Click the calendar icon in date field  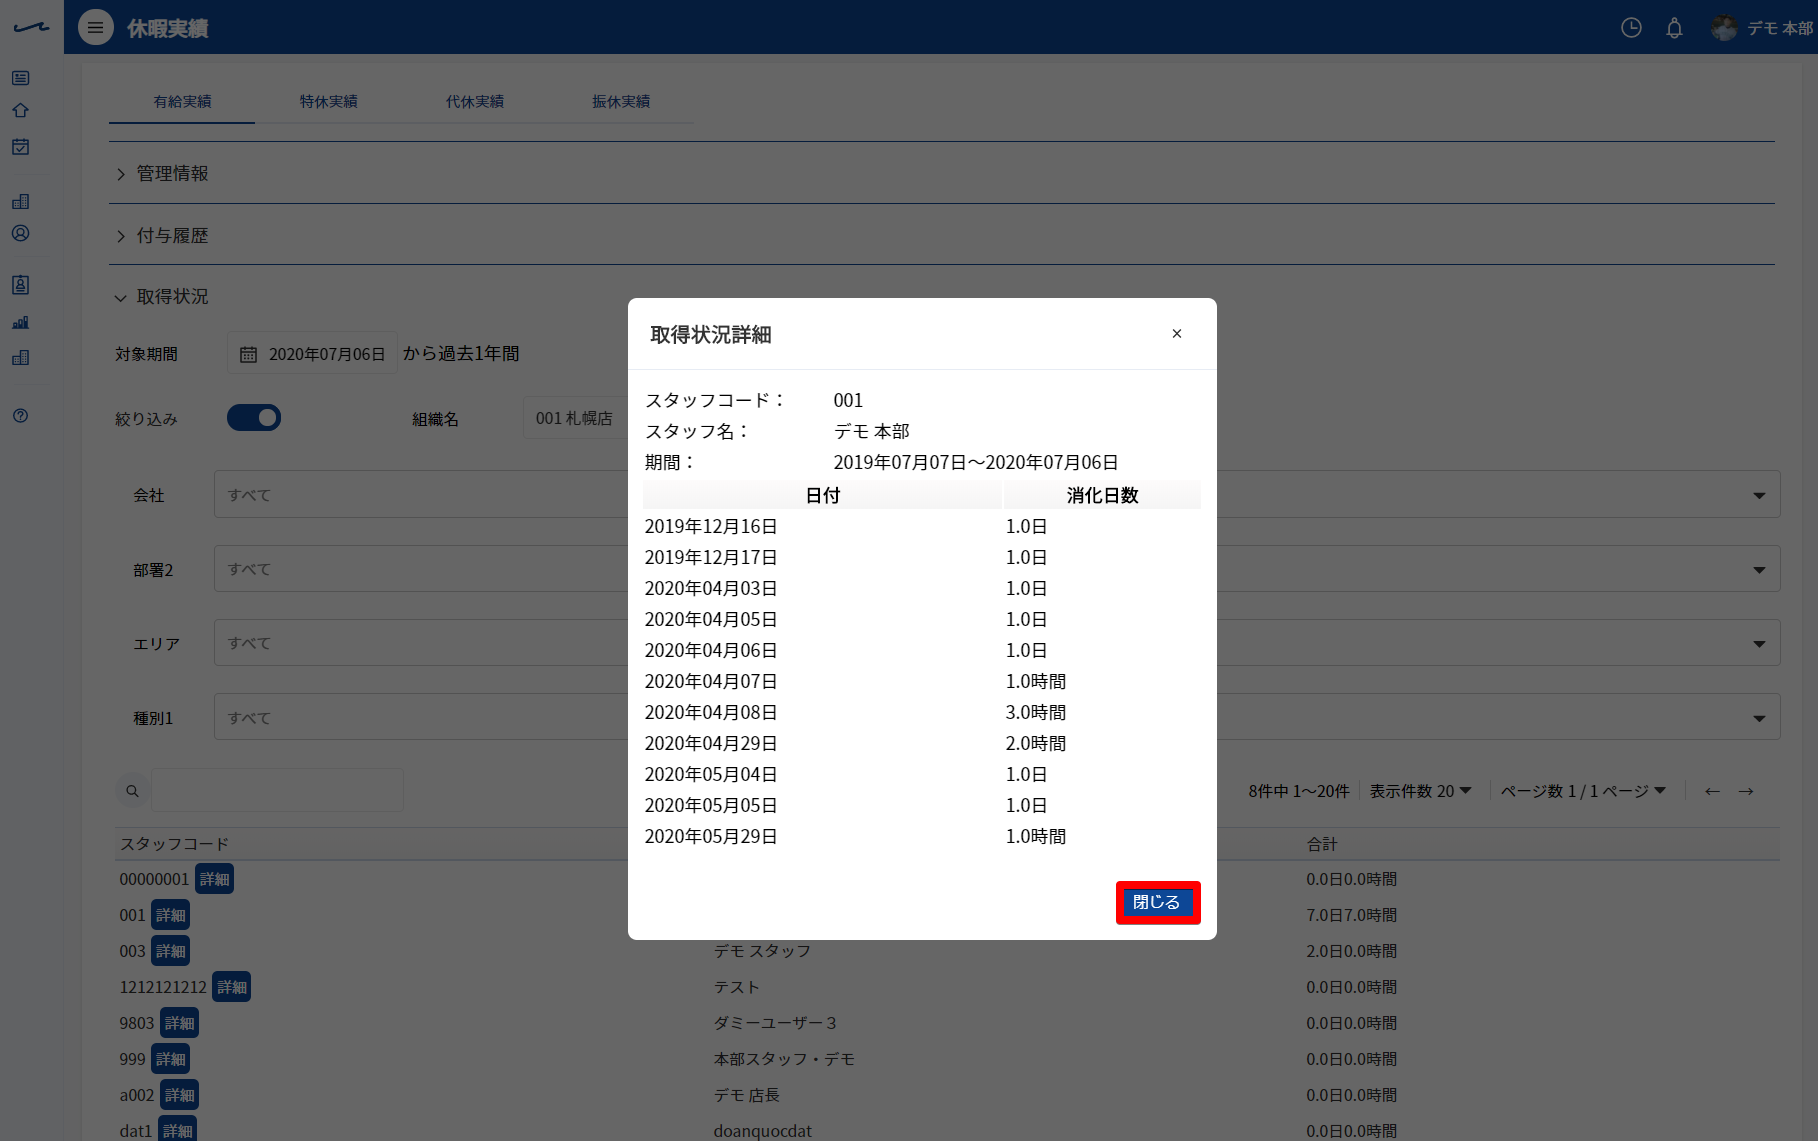click(x=248, y=355)
